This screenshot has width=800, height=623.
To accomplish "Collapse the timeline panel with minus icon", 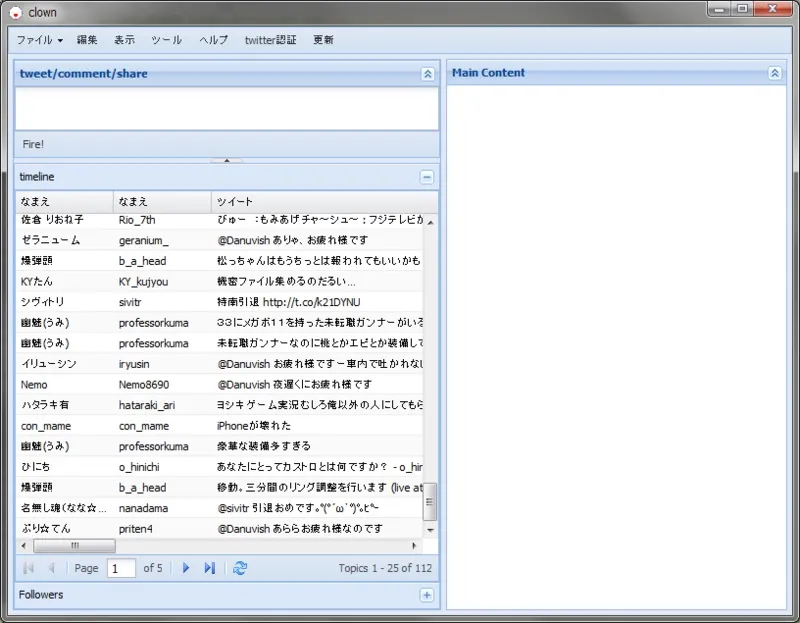I will pyautogui.click(x=427, y=177).
